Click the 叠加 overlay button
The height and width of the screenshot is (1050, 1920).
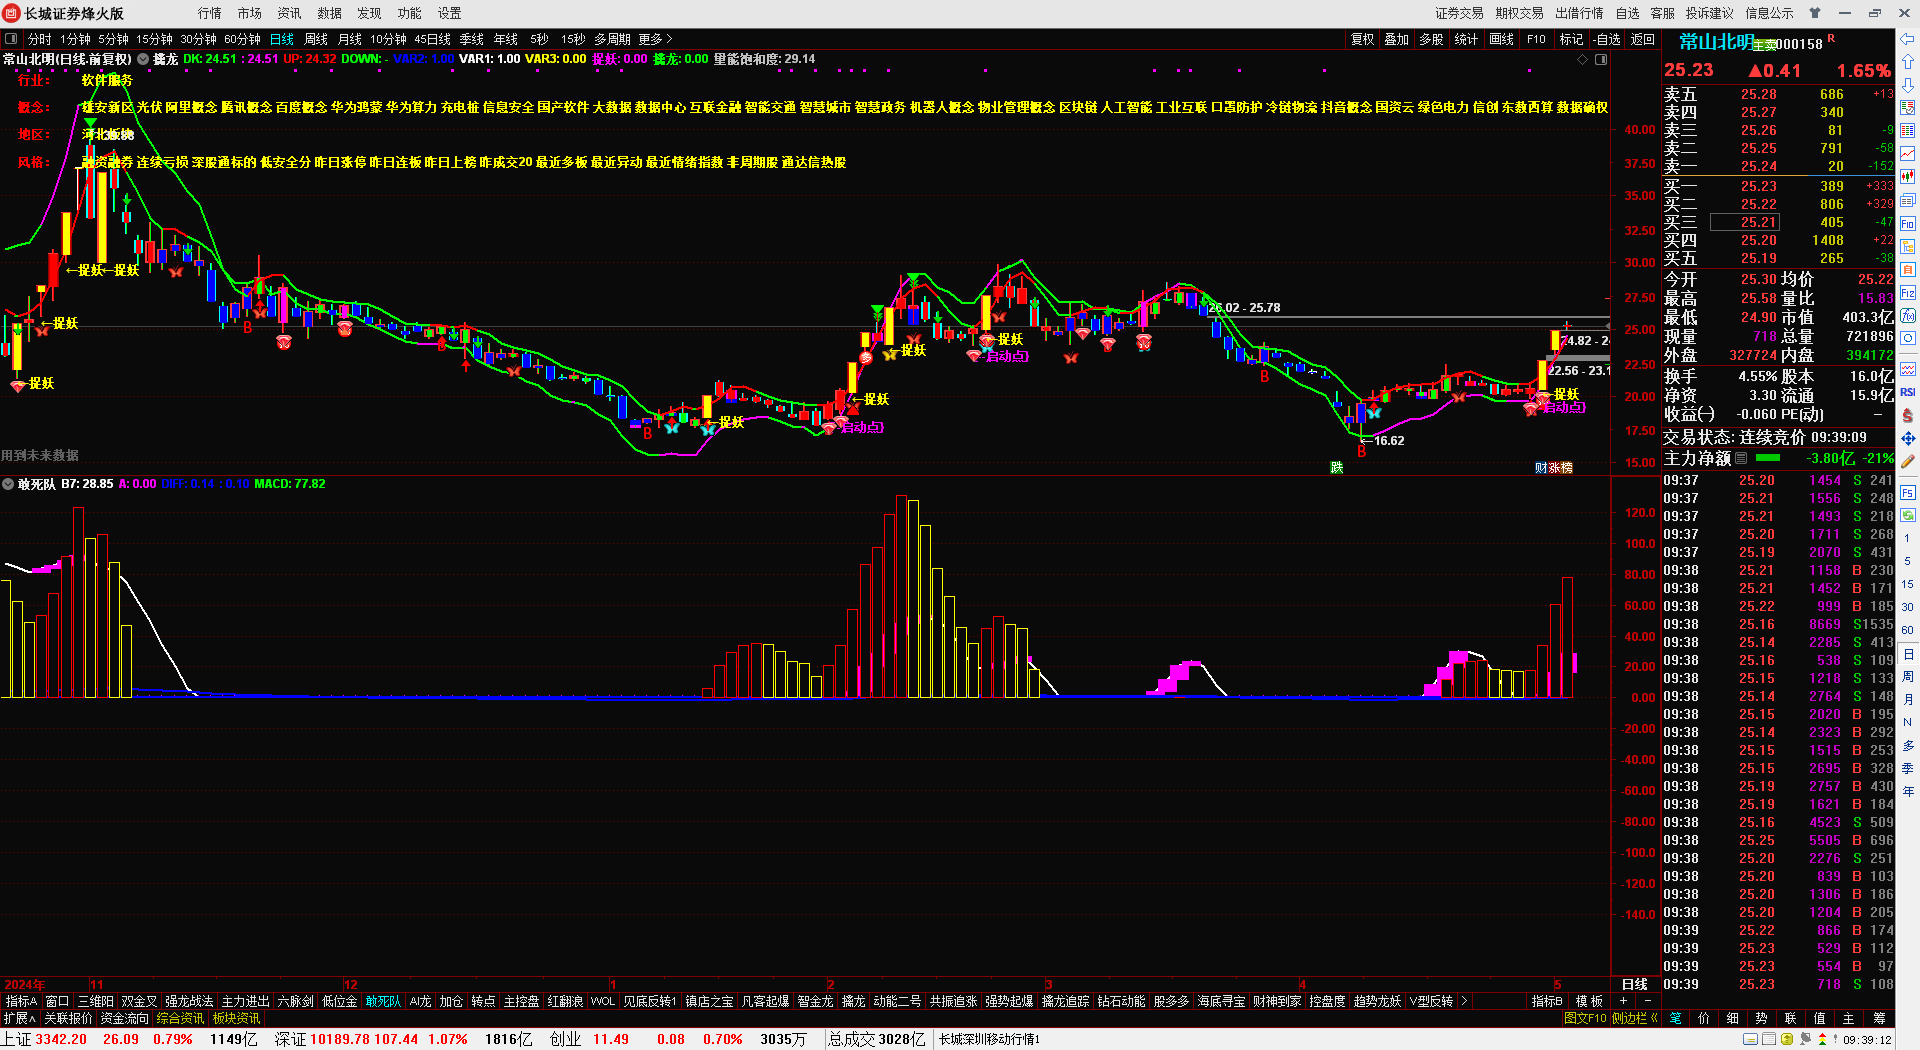pyautogui.click(x=1396, y=39)
